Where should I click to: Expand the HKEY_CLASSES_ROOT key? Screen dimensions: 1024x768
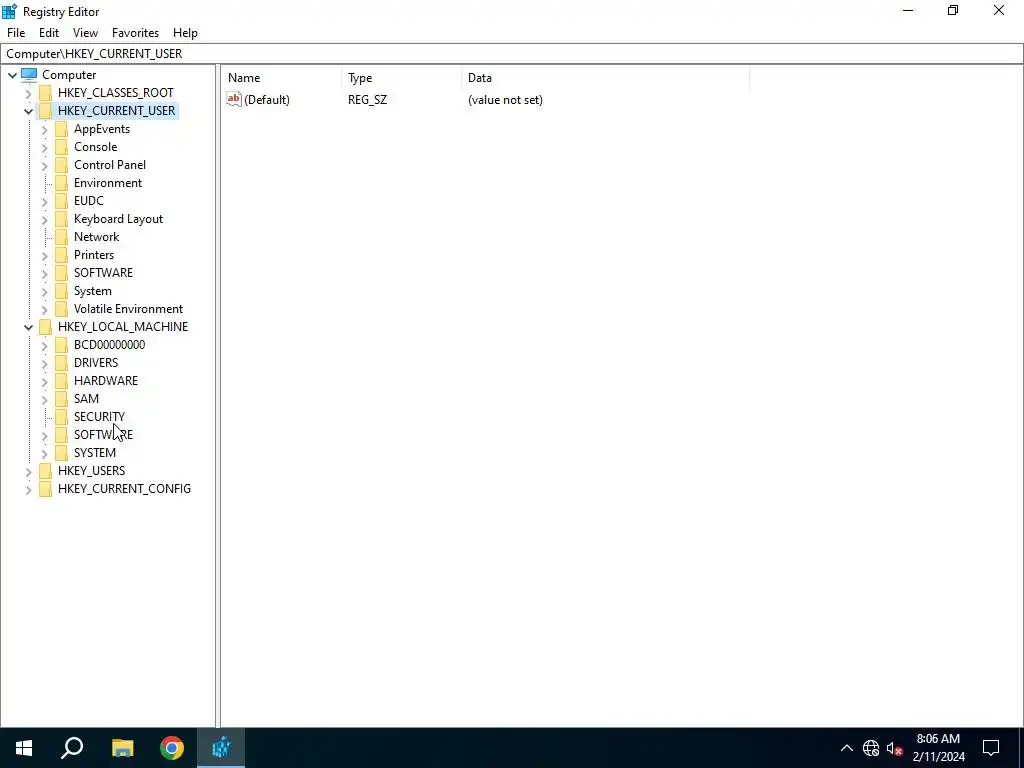click(x=28, y=93)
